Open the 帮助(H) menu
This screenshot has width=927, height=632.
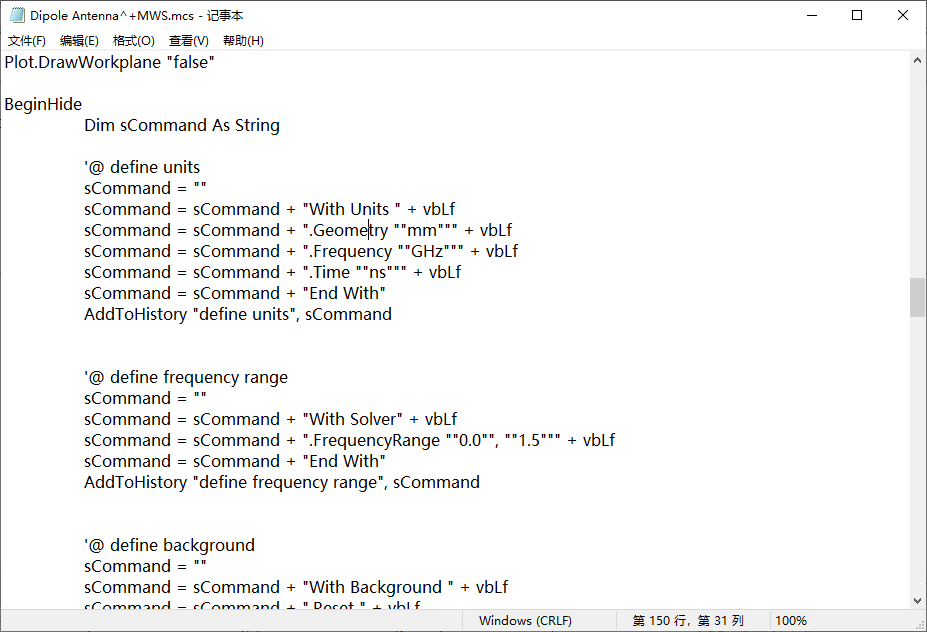[x=241, y=40]
